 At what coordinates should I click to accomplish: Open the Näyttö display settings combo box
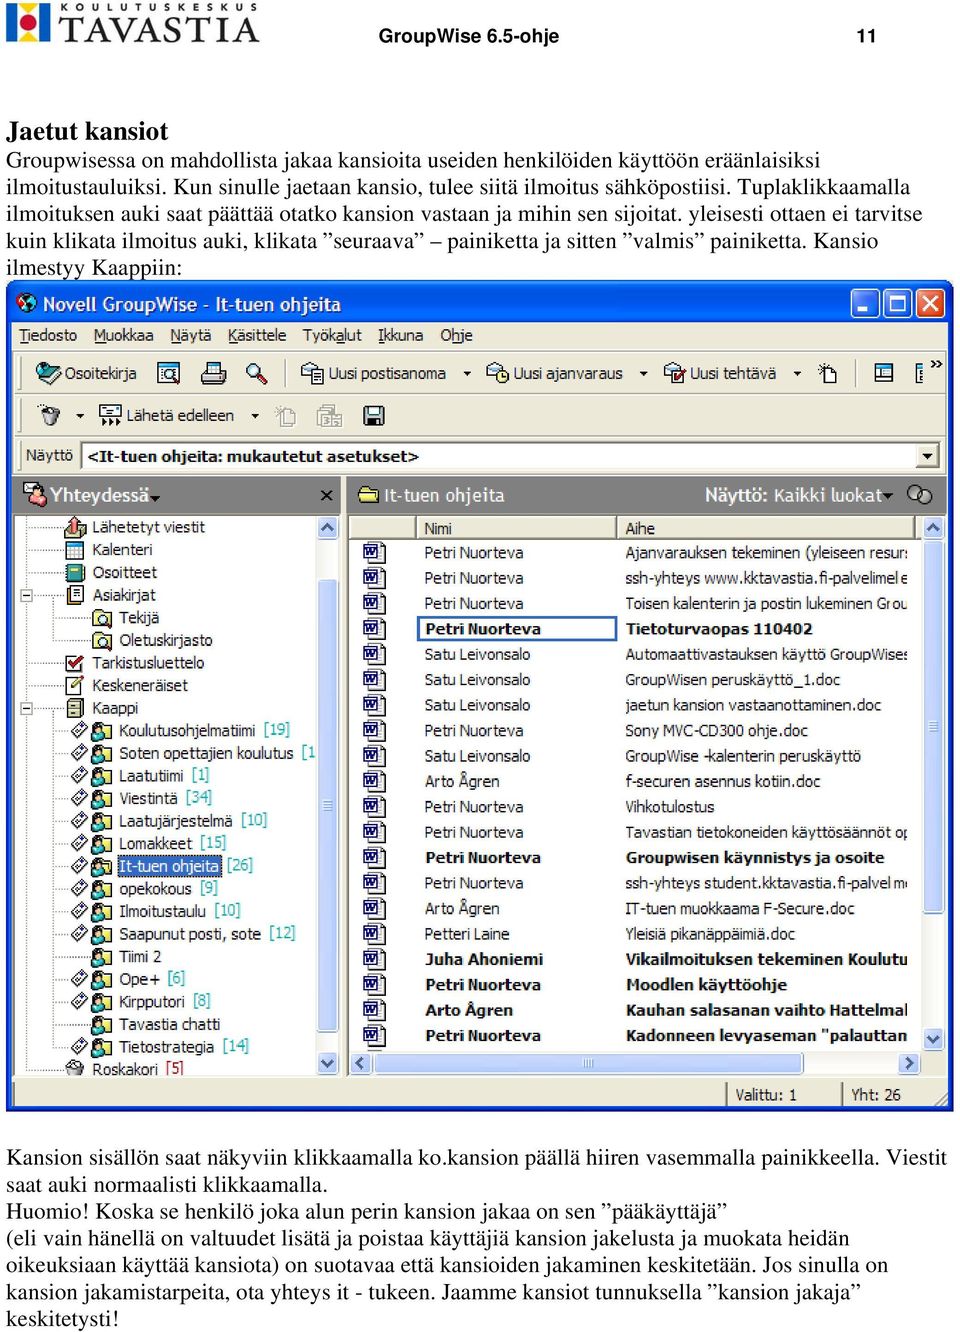click(x=510, y=456)
